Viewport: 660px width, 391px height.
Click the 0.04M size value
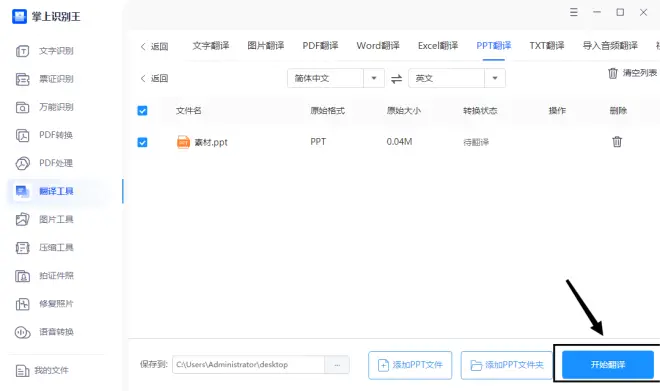(x=399, y=142)
